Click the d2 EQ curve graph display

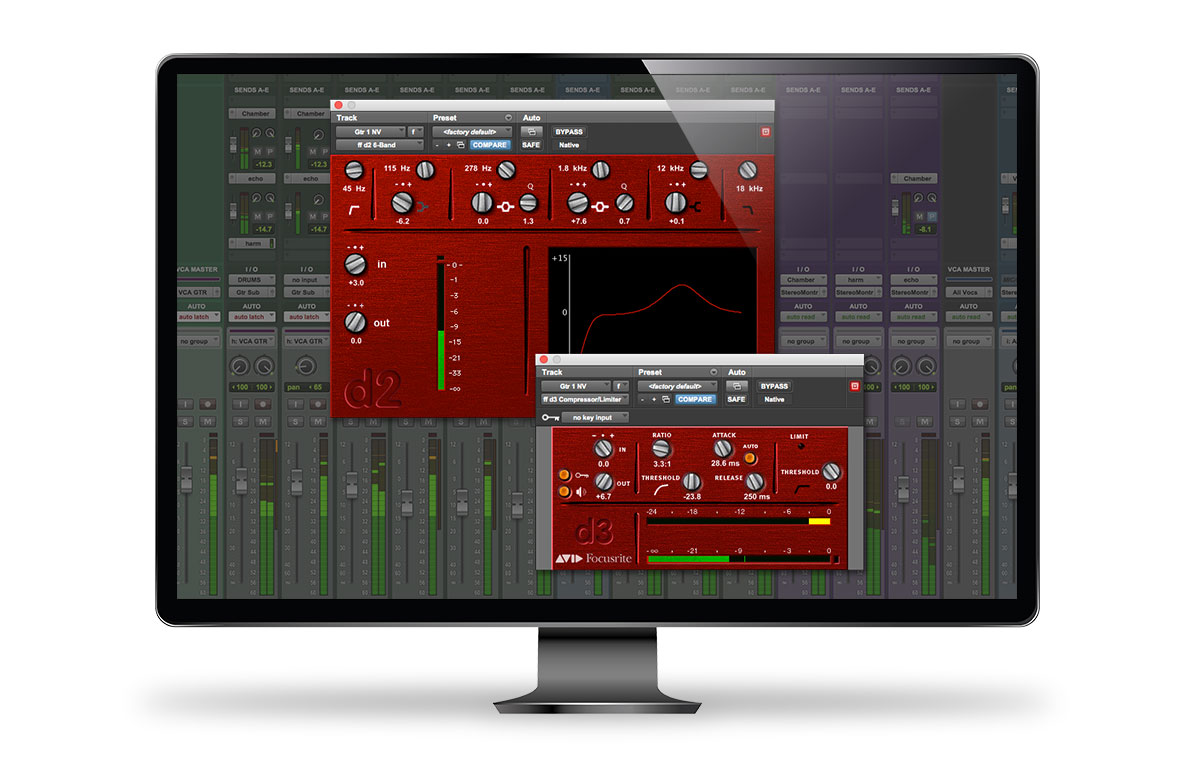pyautogui.click(x=653, y=300)
